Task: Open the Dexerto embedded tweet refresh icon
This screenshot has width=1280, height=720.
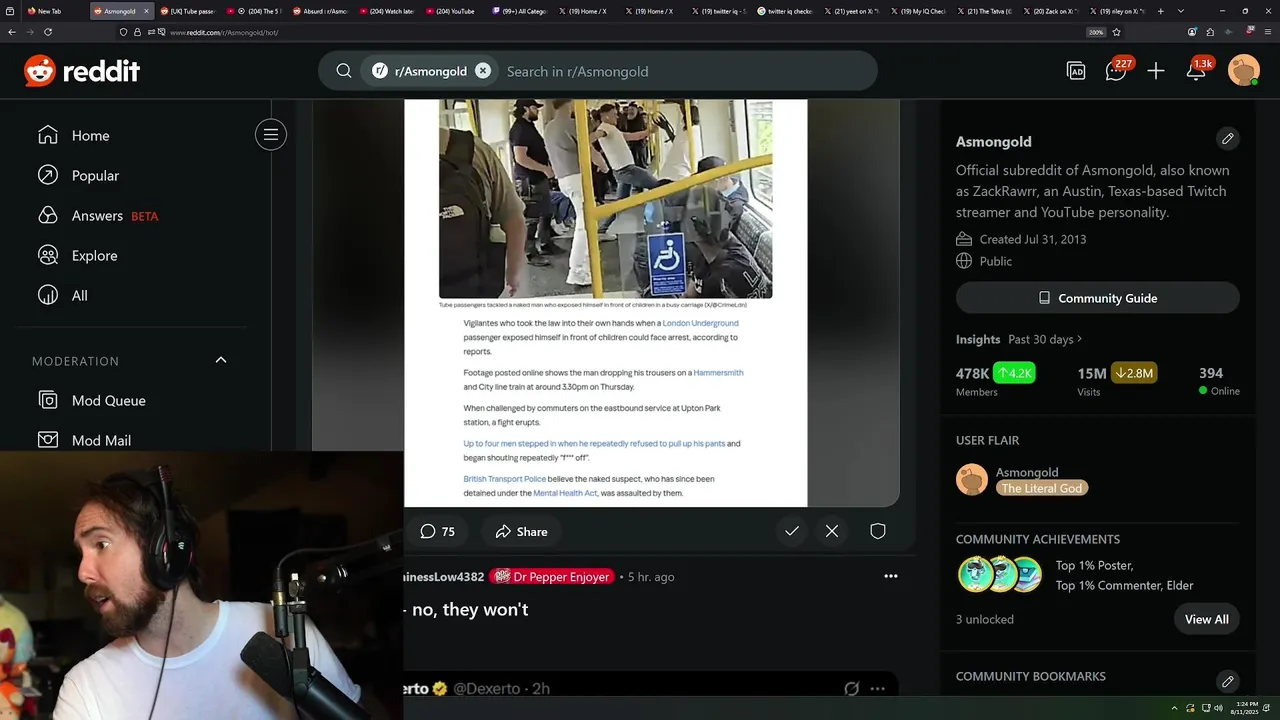Action: tap(851, 688)
